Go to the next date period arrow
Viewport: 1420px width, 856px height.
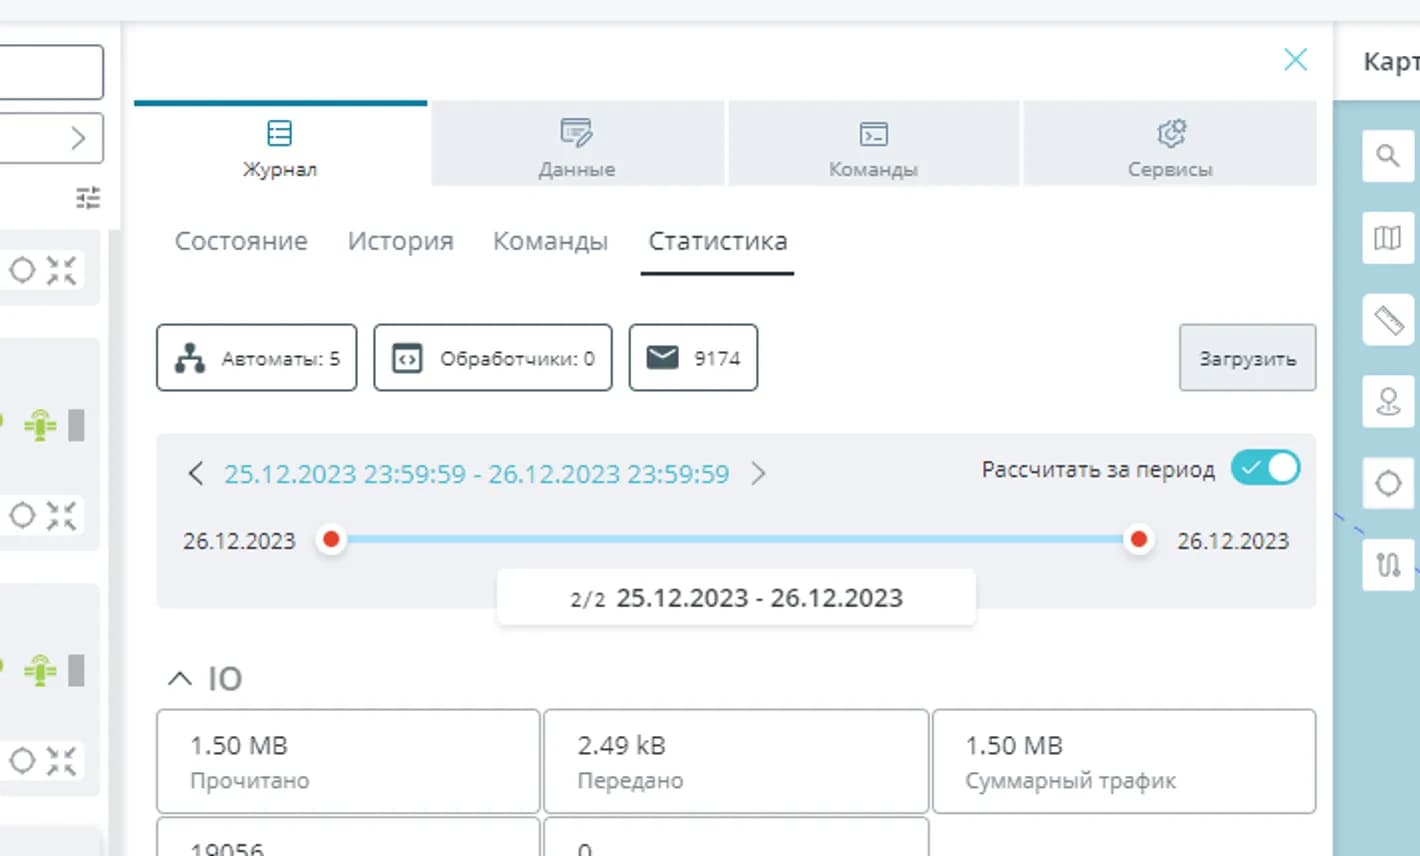[758, 473]
